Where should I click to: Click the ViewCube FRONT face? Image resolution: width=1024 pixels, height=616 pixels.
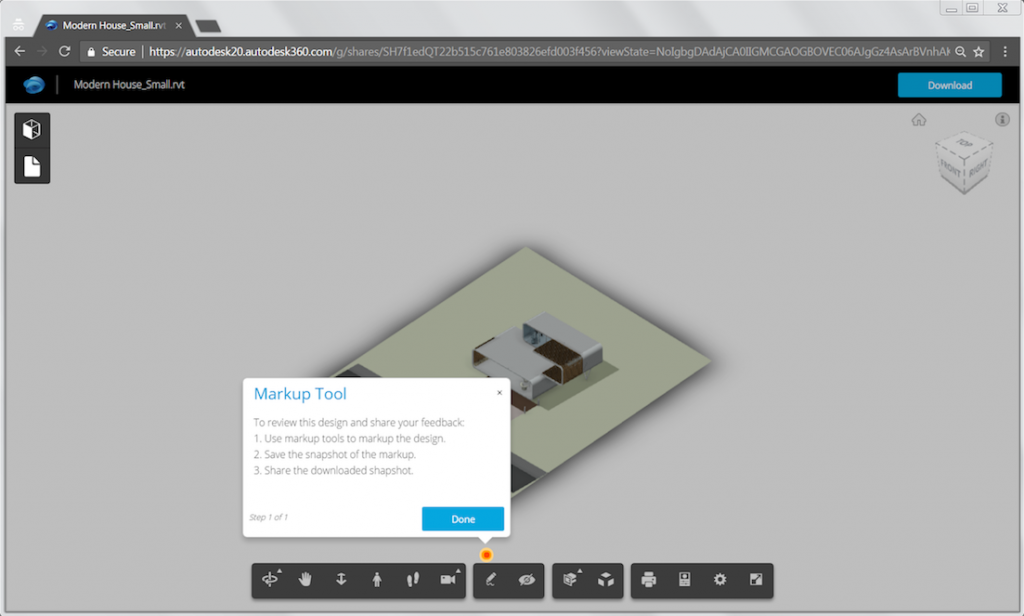pos(950,170)
